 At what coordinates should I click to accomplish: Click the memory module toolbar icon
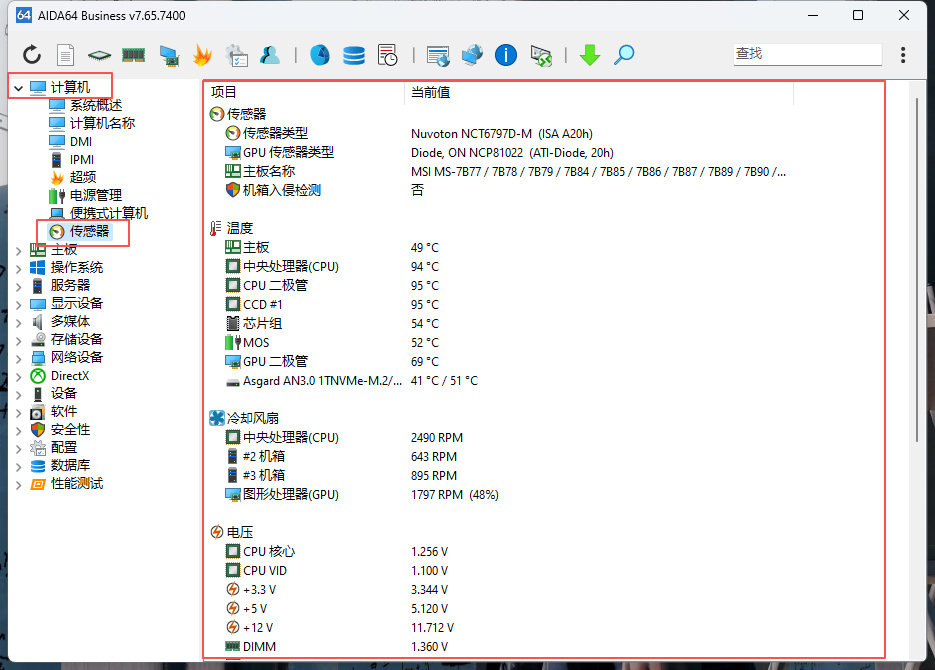(x=134, y=55)
